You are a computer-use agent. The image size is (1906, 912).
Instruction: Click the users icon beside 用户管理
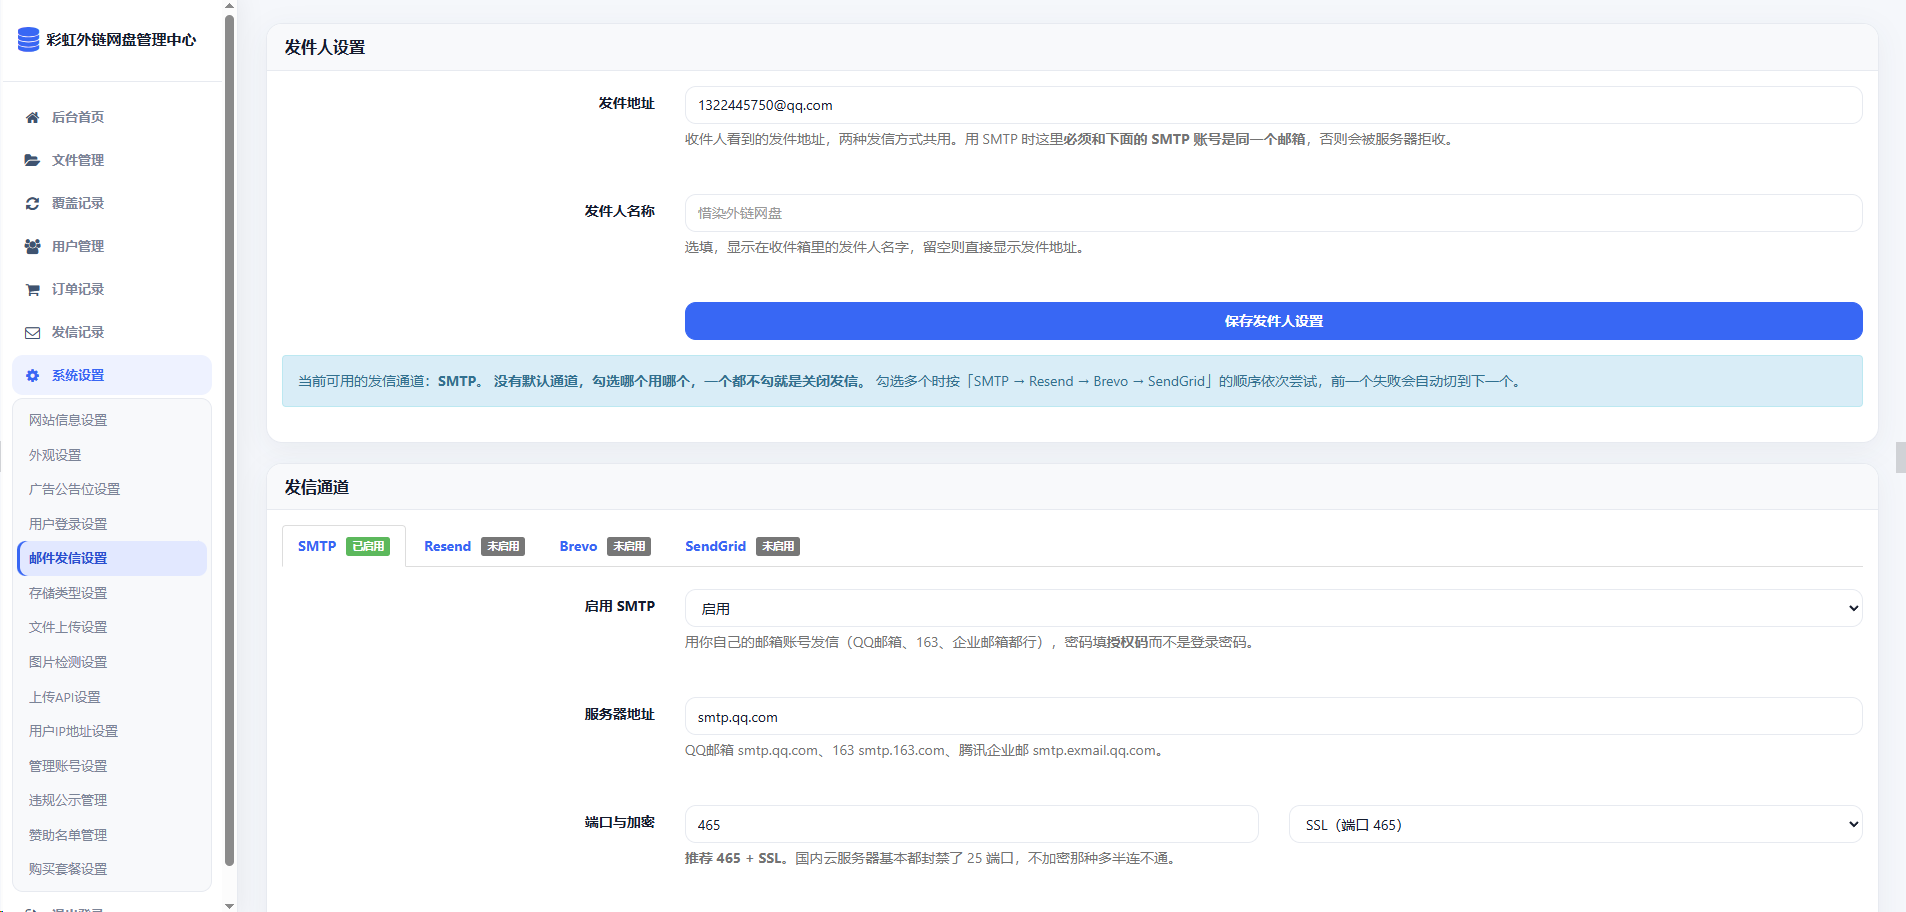tap(32, 246)
